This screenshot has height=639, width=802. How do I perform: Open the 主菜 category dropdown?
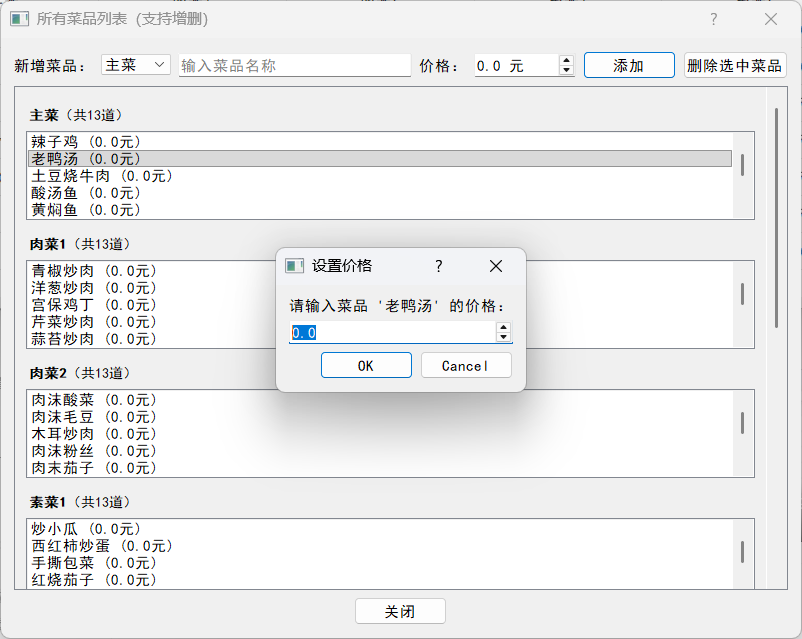(136, 65)
